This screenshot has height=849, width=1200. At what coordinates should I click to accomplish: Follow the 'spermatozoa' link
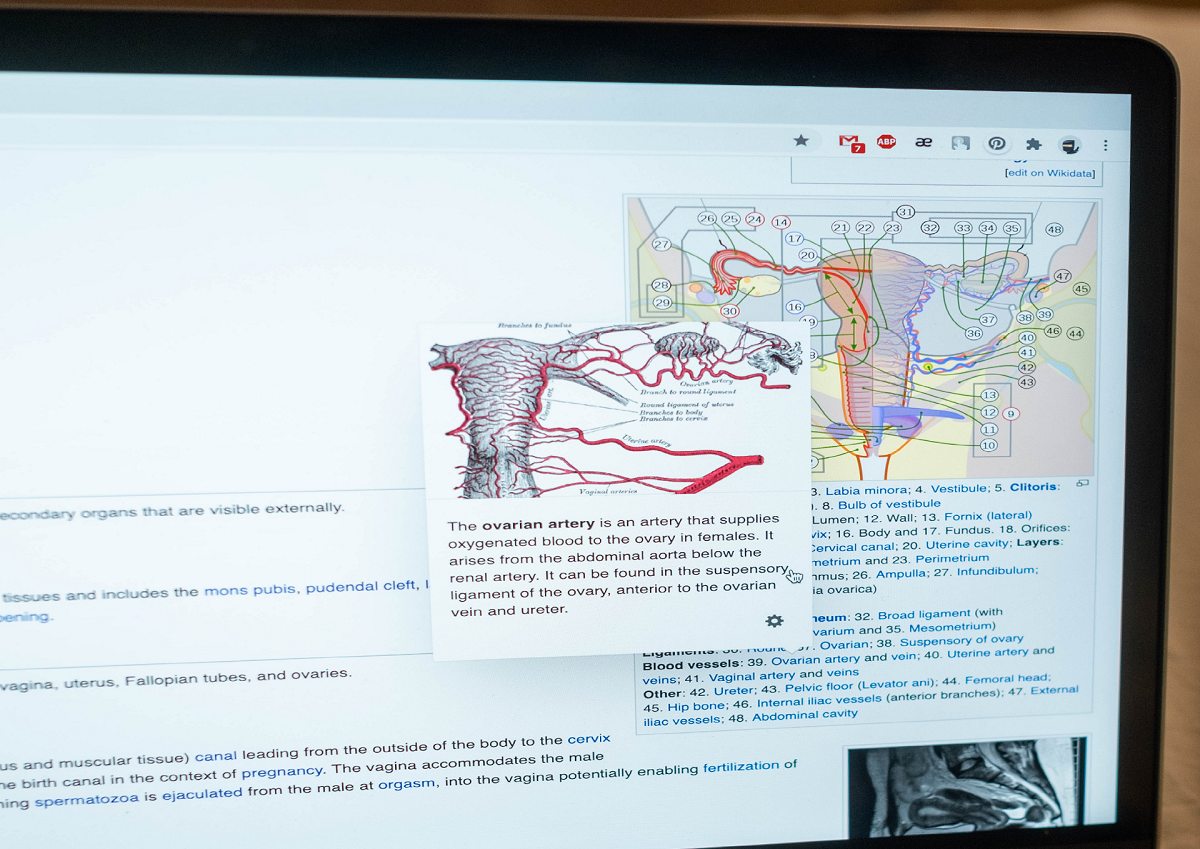[x=89, y=801]
